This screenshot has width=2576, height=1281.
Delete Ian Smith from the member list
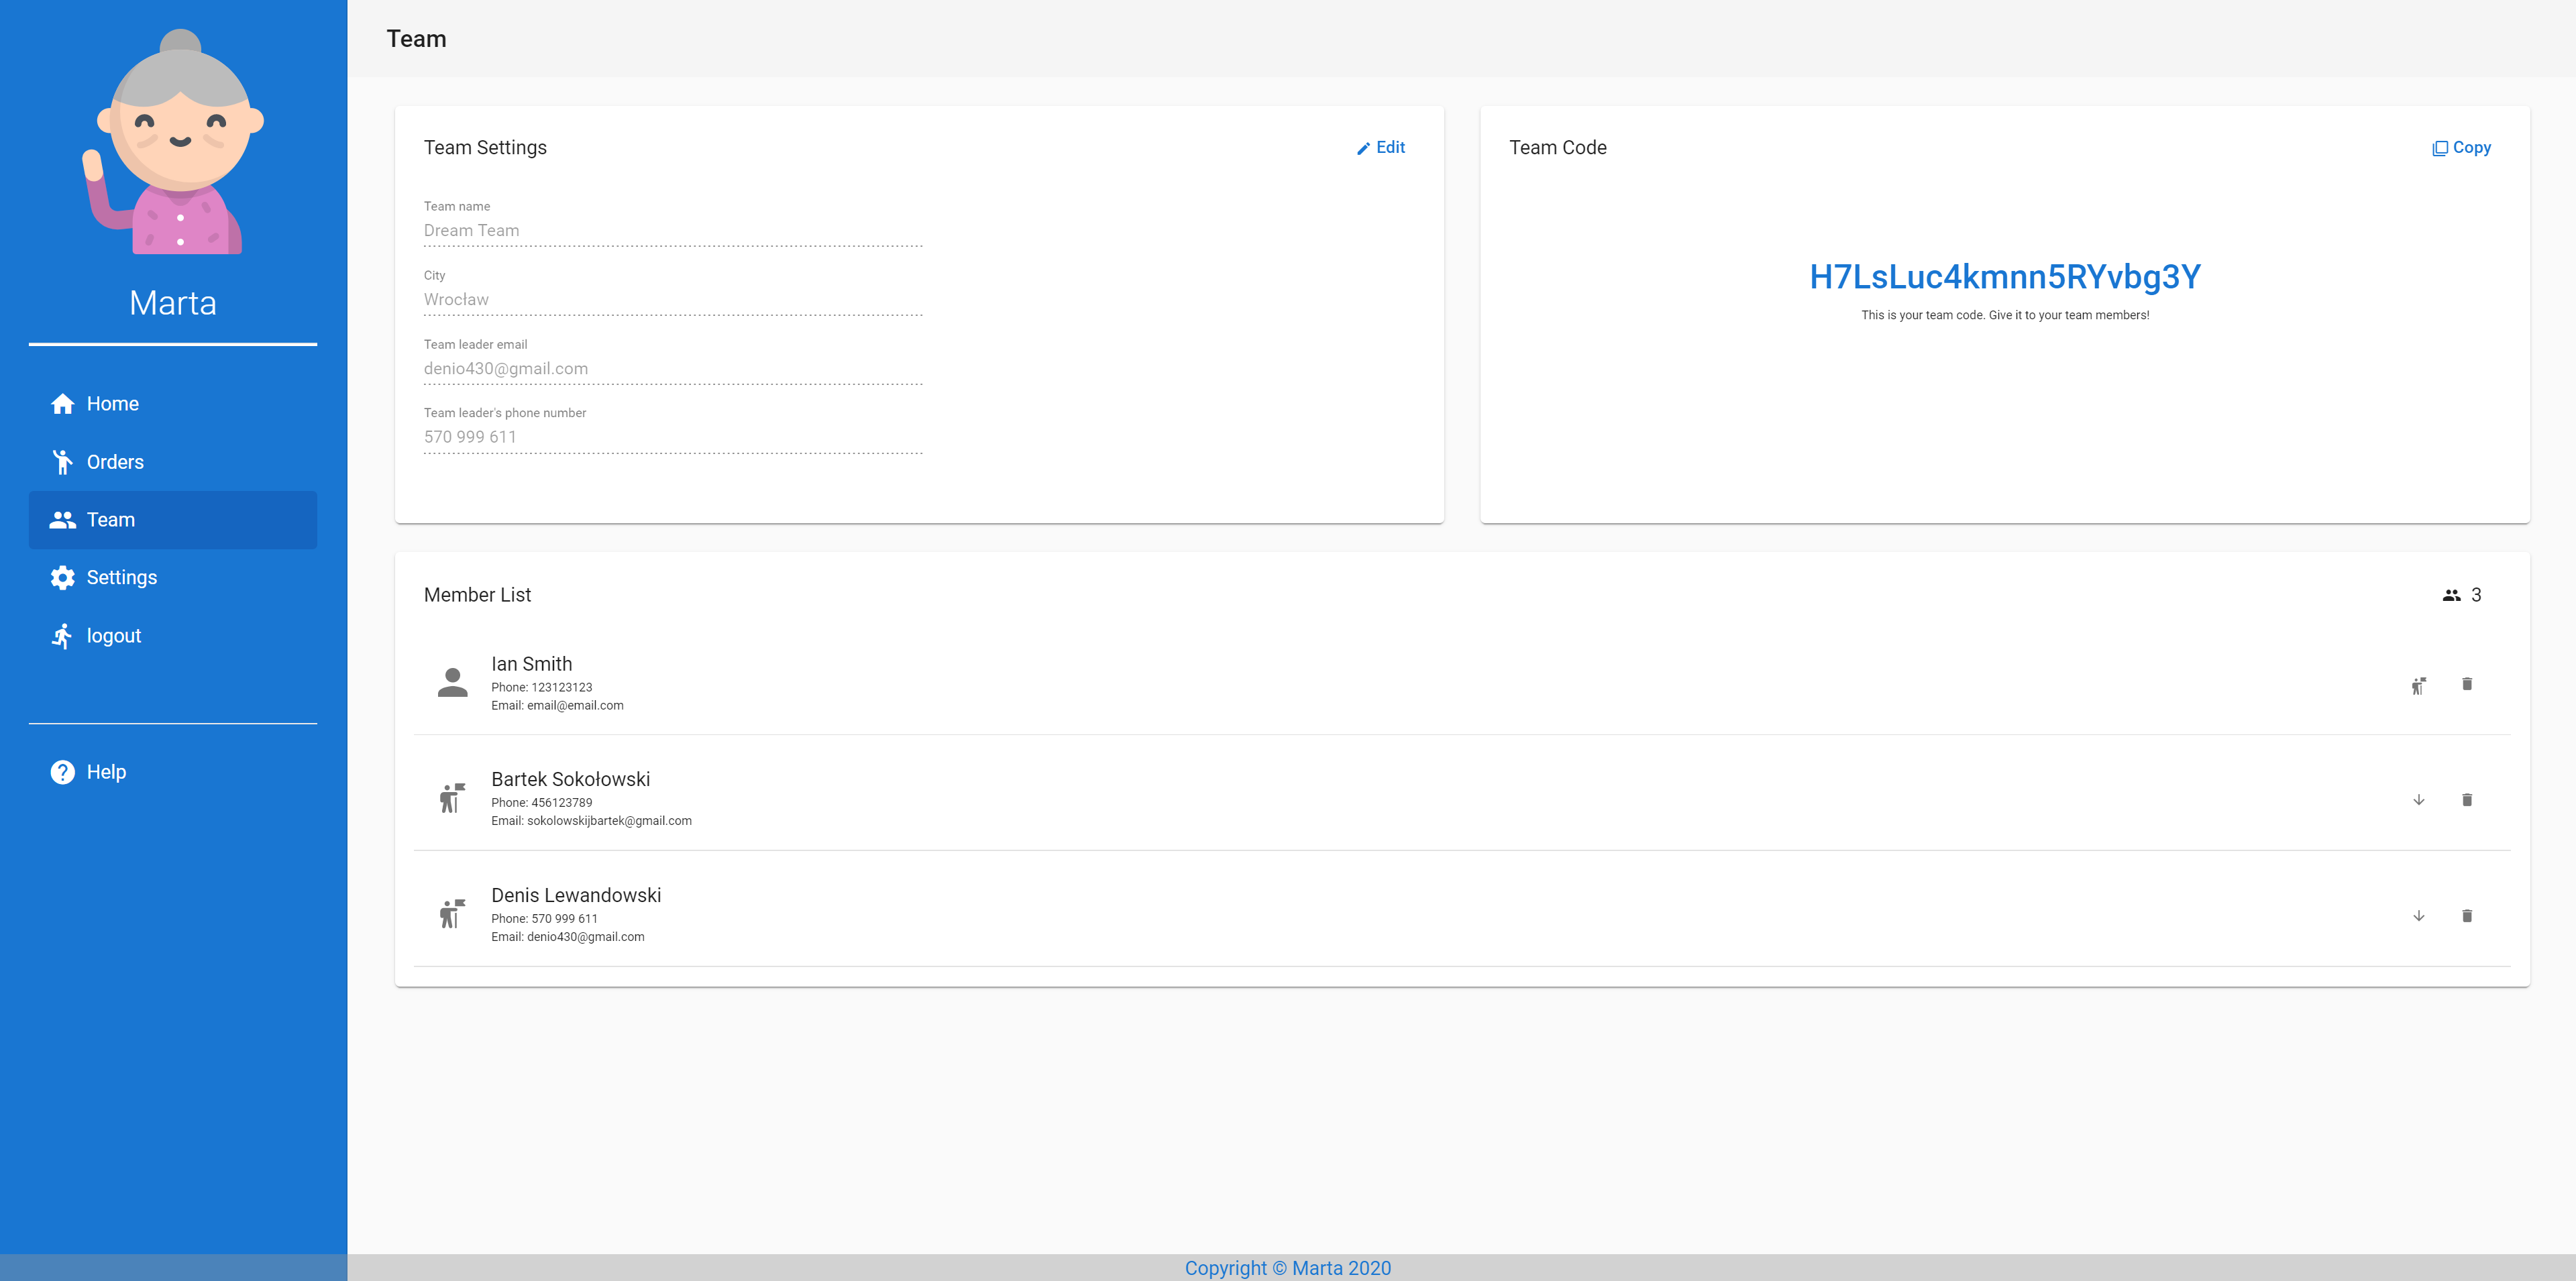coord(2466,684)
